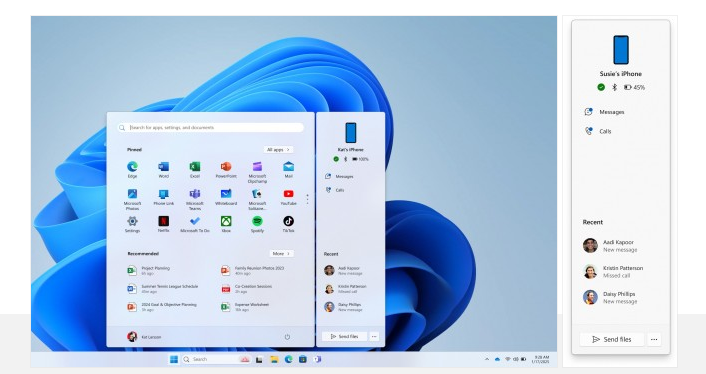Click the Windows Start icon on taskbar
This screenshot has width=706, height=374.
click(174, 359)
